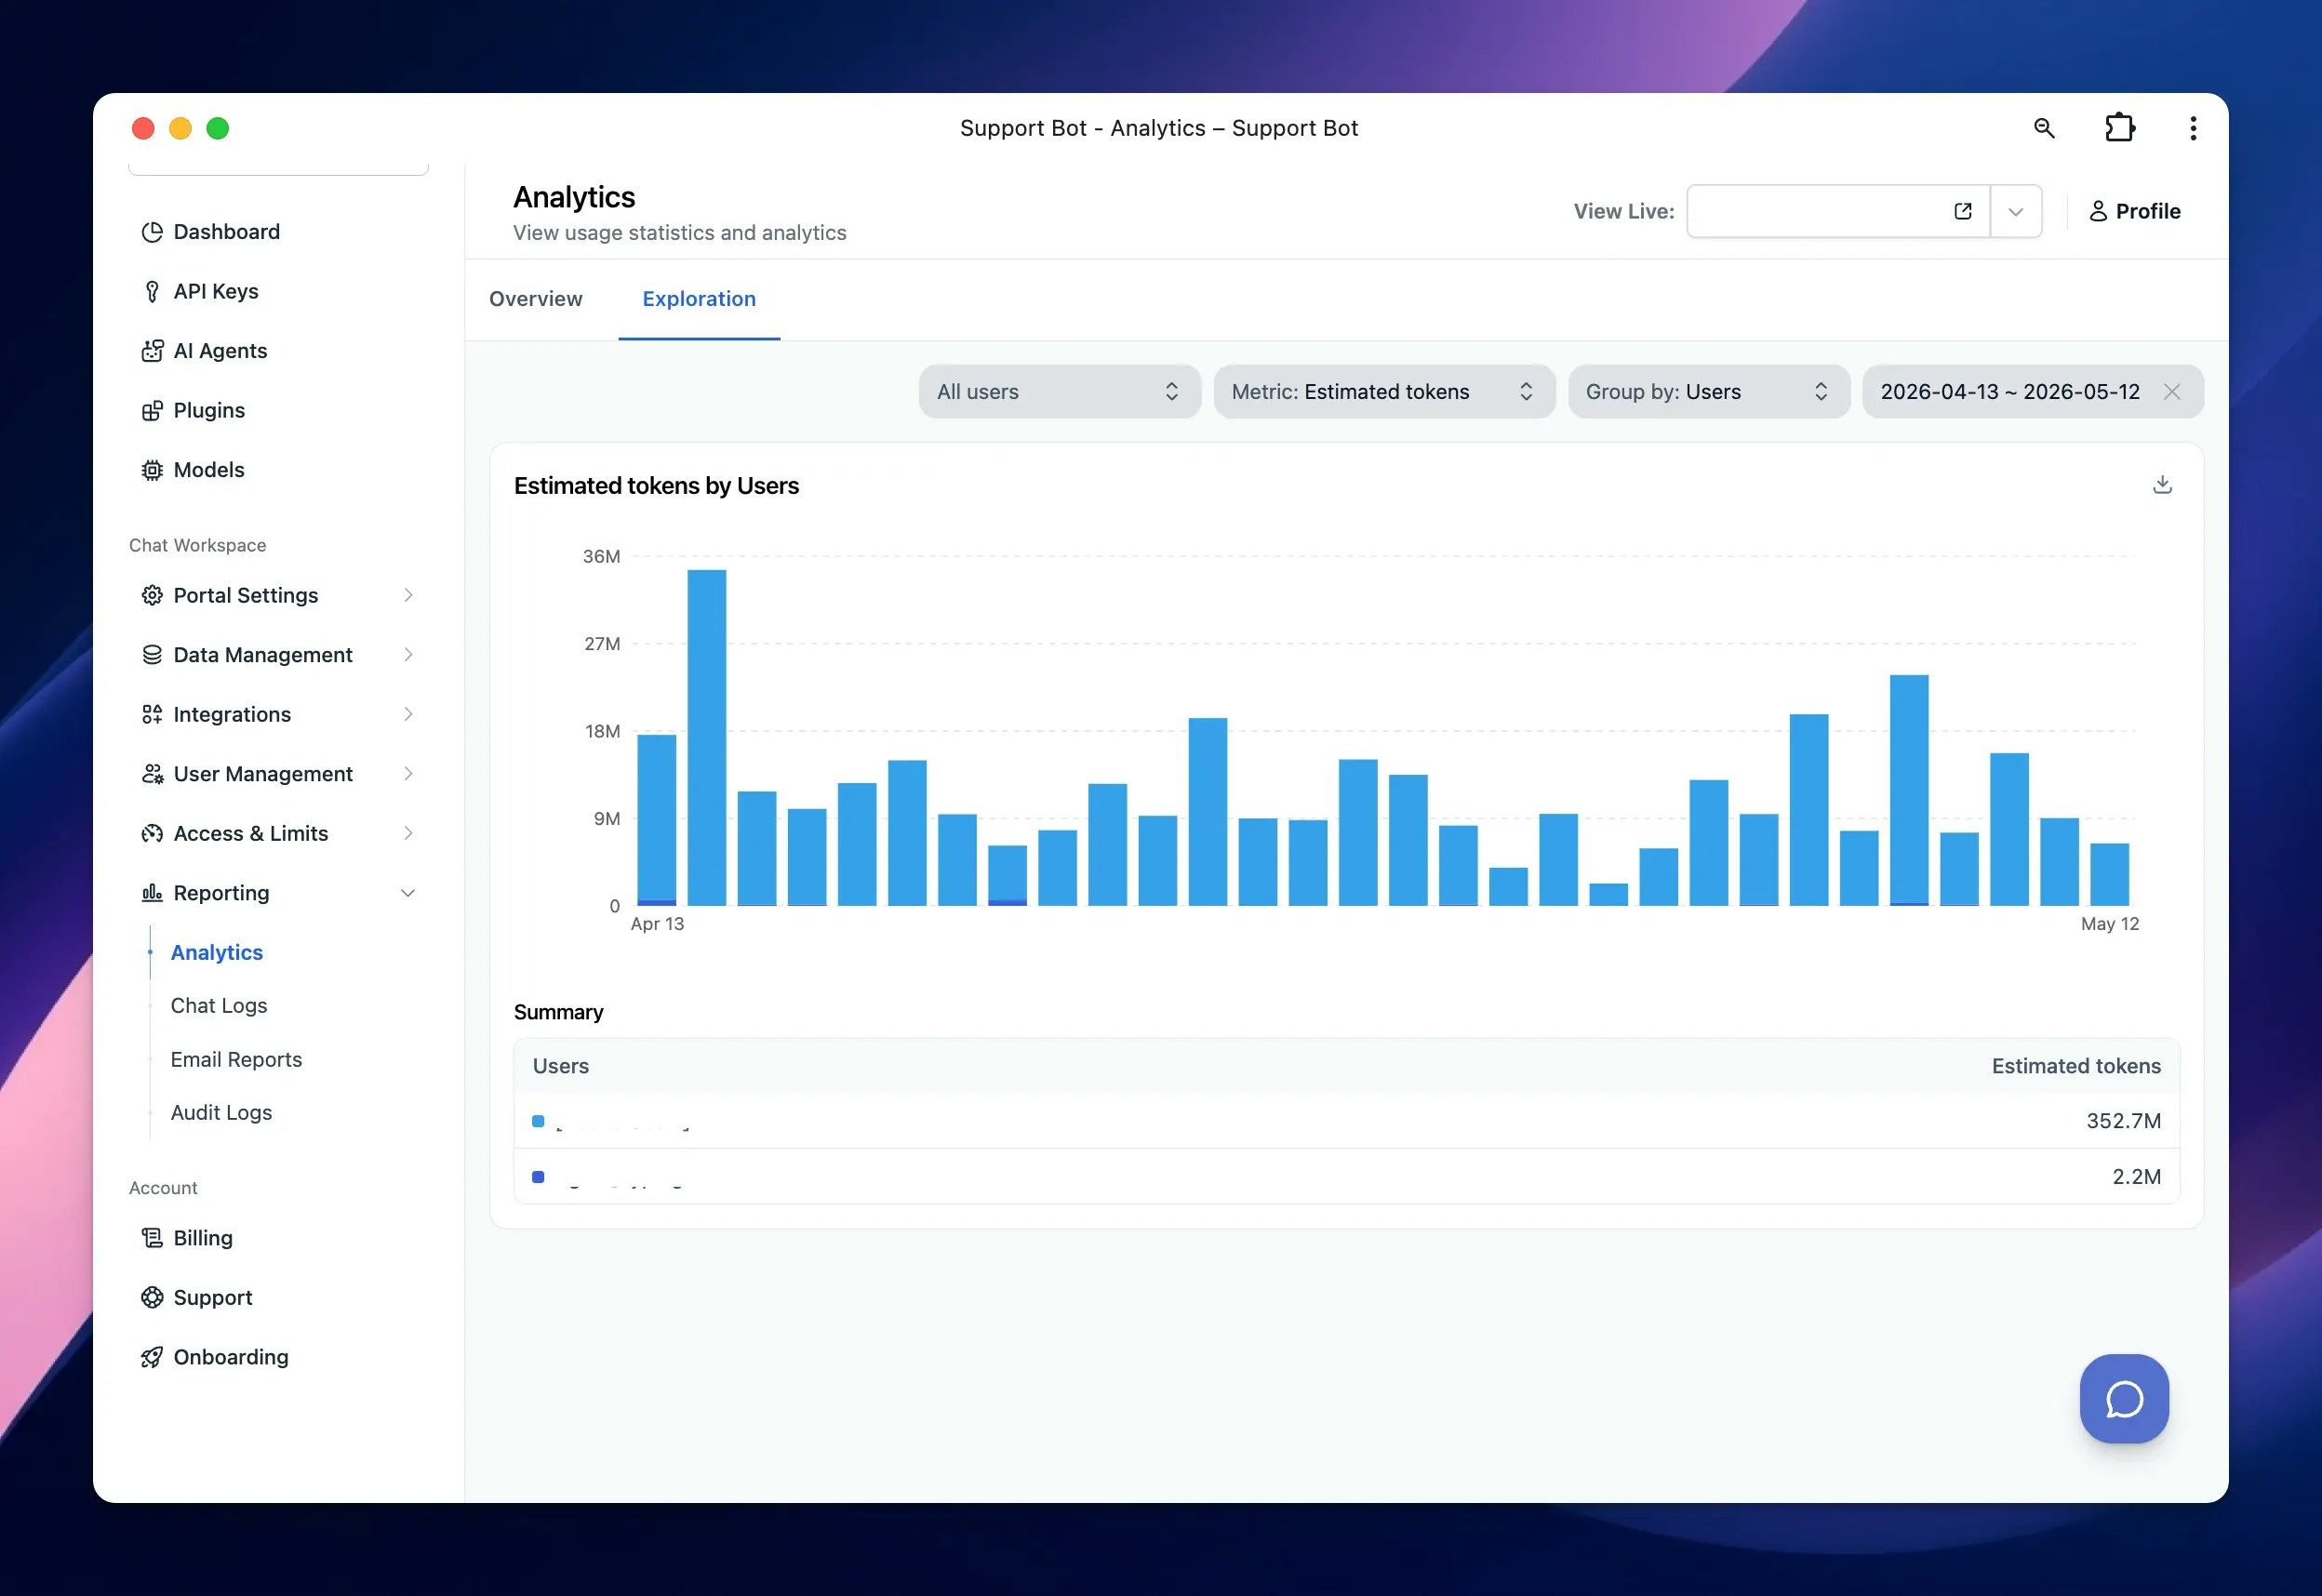Open Analytics in the Reporting submenu
2322x1596 pixels.
[217, 953]
